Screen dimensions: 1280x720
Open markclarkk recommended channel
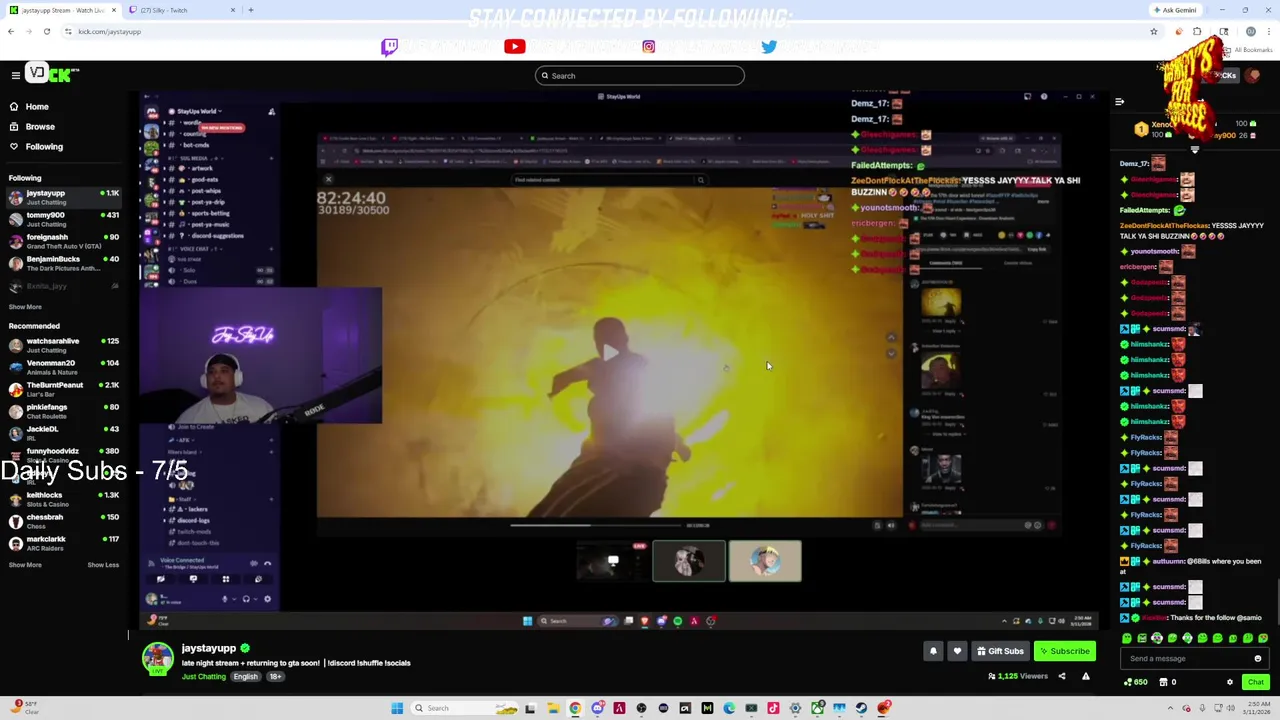pos(63,543)
